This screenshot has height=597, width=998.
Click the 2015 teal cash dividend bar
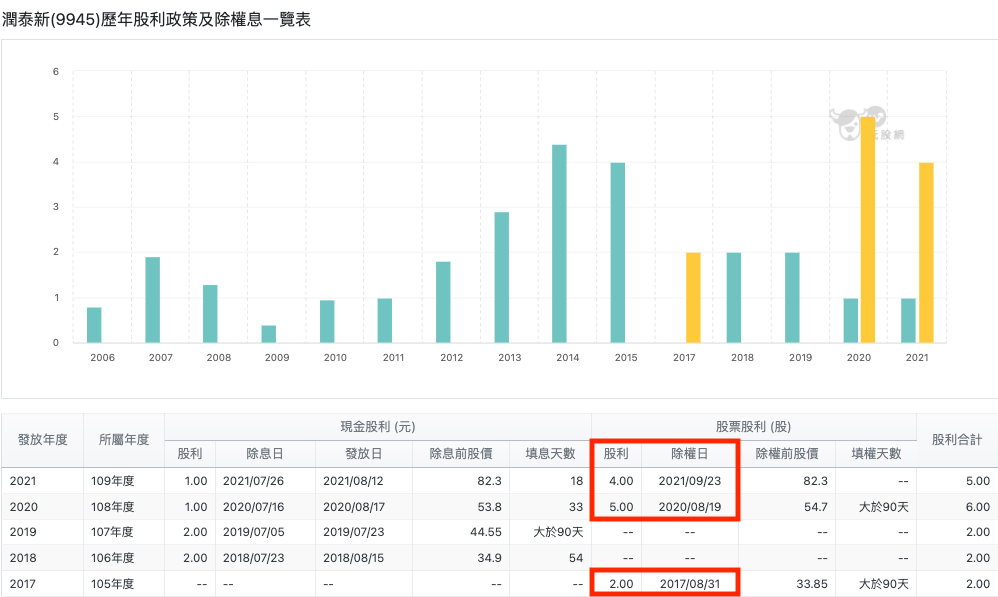(617, 253)
